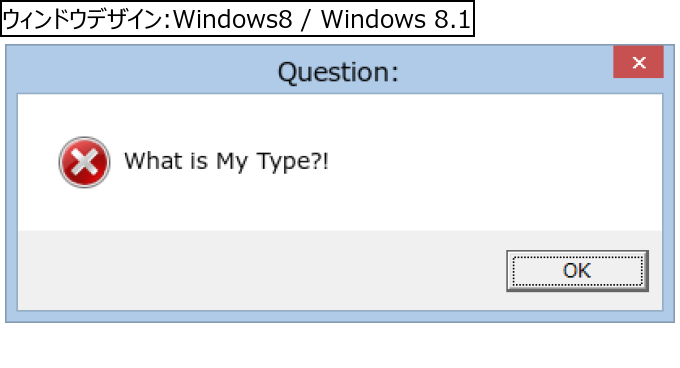The width and height of the screenshot is (680, 368).
Task: Click the white space above the error icon
Action: tap(84, 115)
